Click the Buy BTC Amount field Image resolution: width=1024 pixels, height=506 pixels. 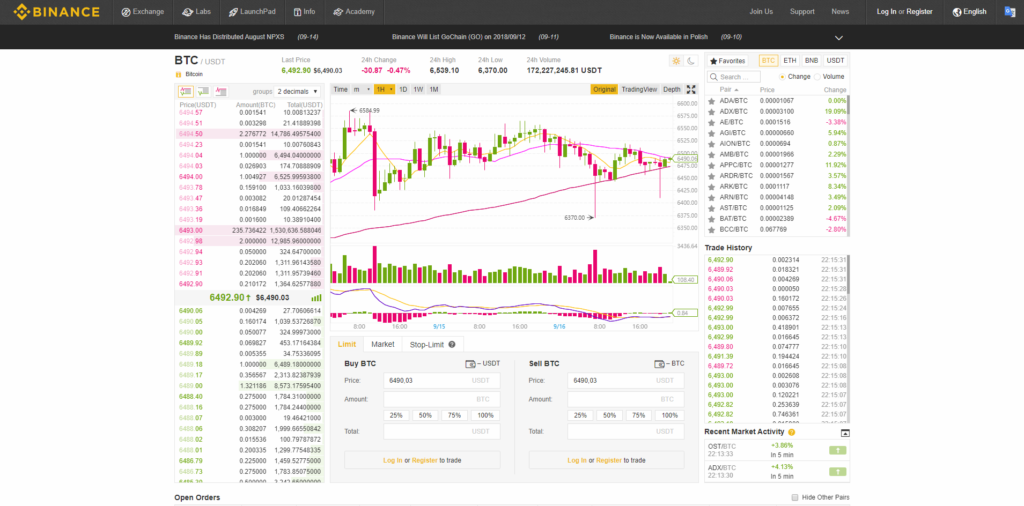point(441,399)
